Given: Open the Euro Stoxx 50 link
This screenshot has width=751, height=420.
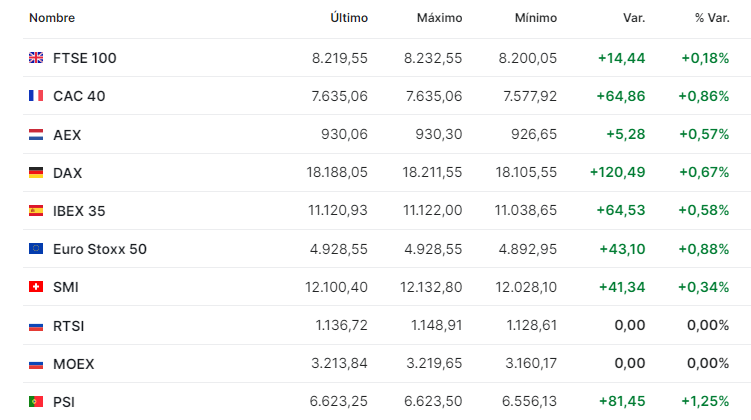Looking at the screenshot, I should [100, 249].
